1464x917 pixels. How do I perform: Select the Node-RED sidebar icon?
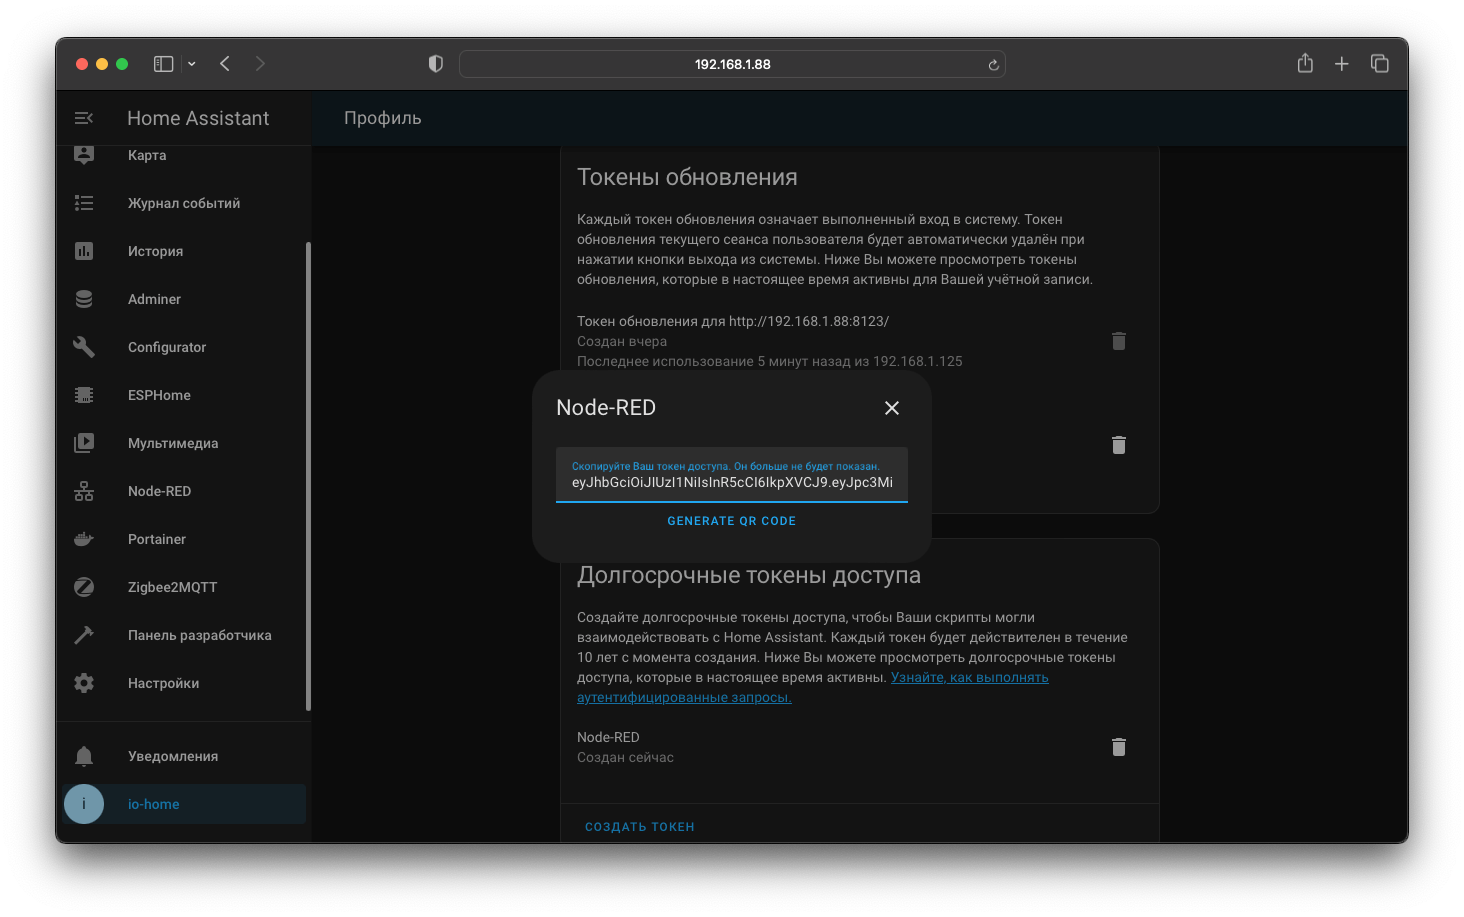tap(84, 491)
